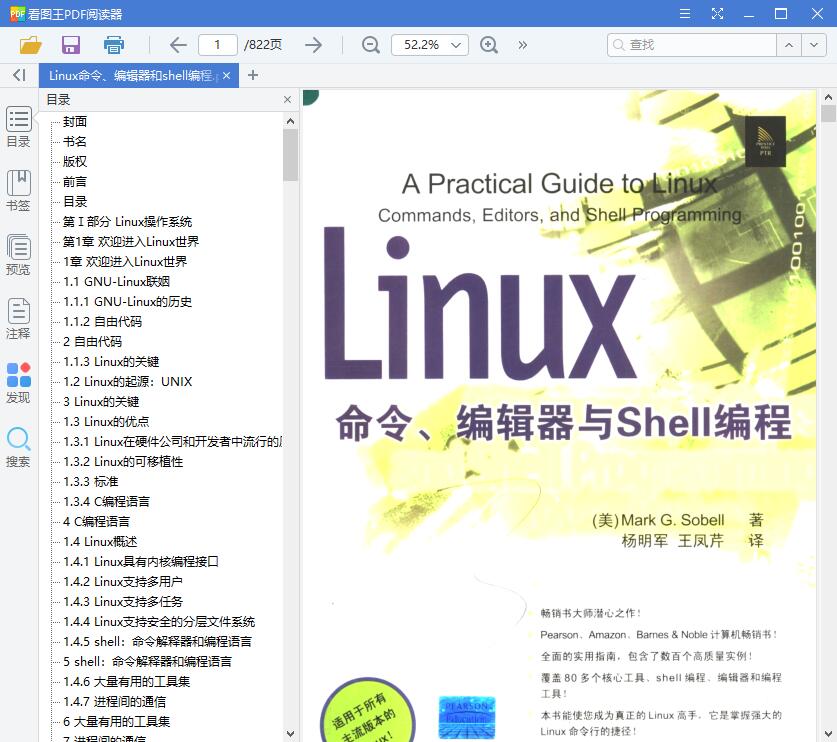Select 第1章 欢迎进入Linux世界 outline entry
The image size is (837, 742).
click(131, 242)
